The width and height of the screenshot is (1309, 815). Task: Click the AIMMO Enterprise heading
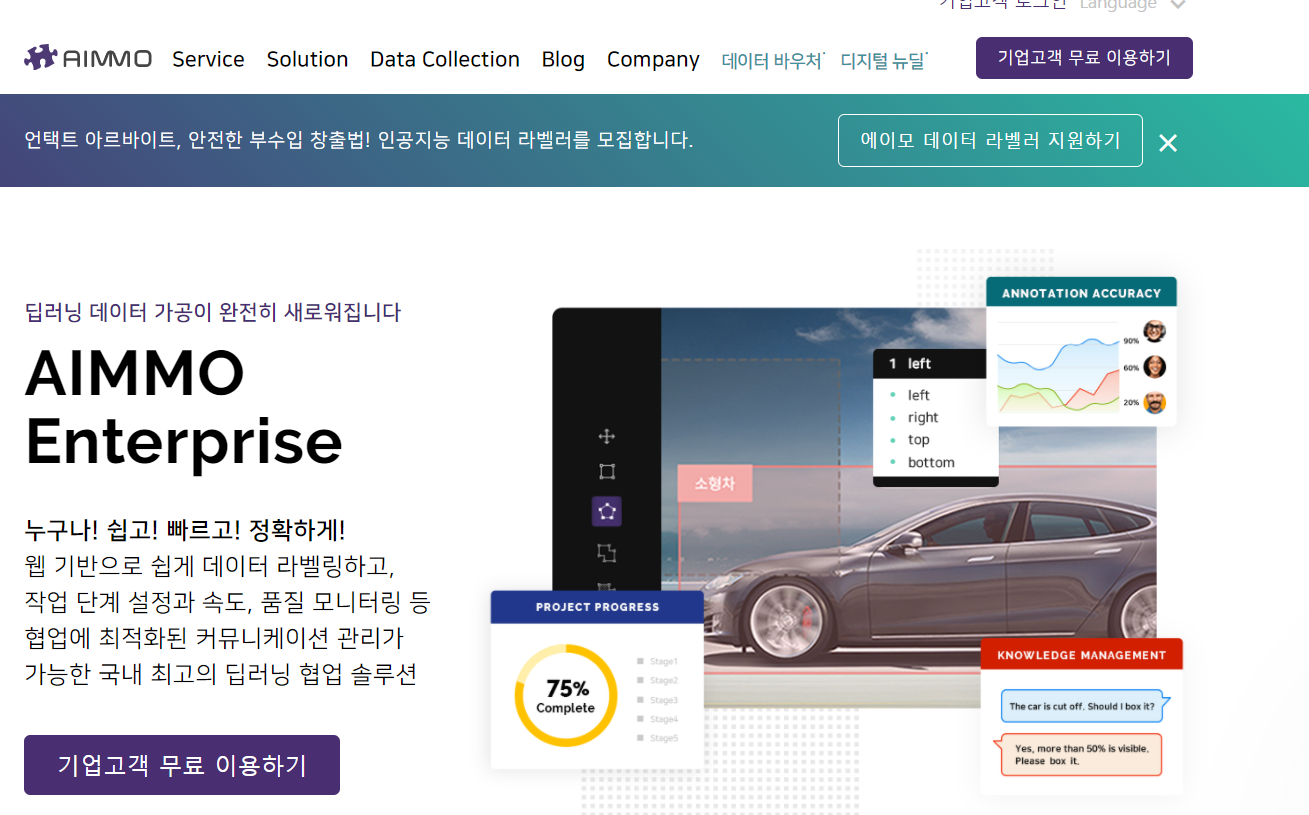[x=184, y=407]
